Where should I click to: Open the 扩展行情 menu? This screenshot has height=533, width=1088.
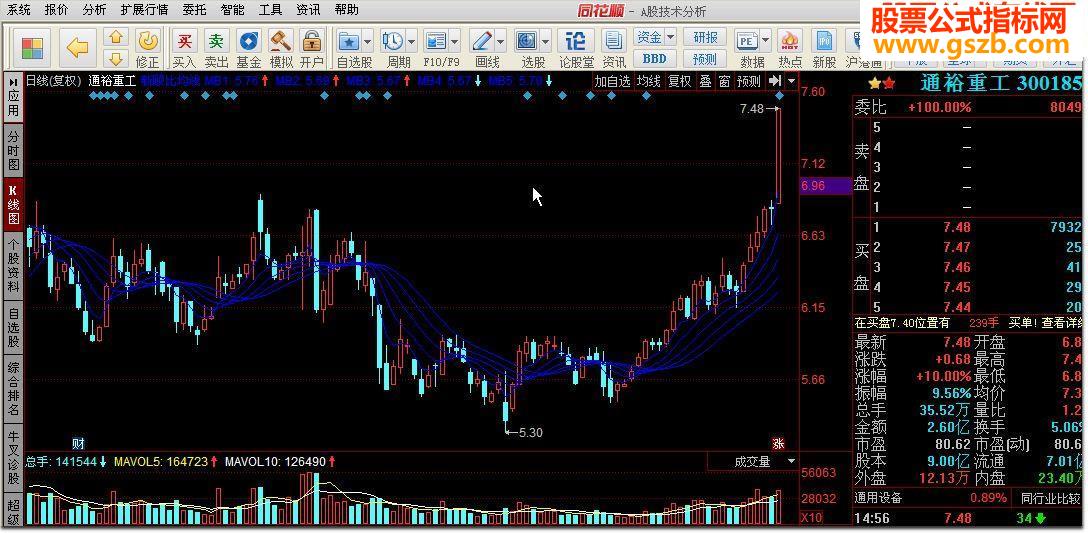(x=144, y=10)
